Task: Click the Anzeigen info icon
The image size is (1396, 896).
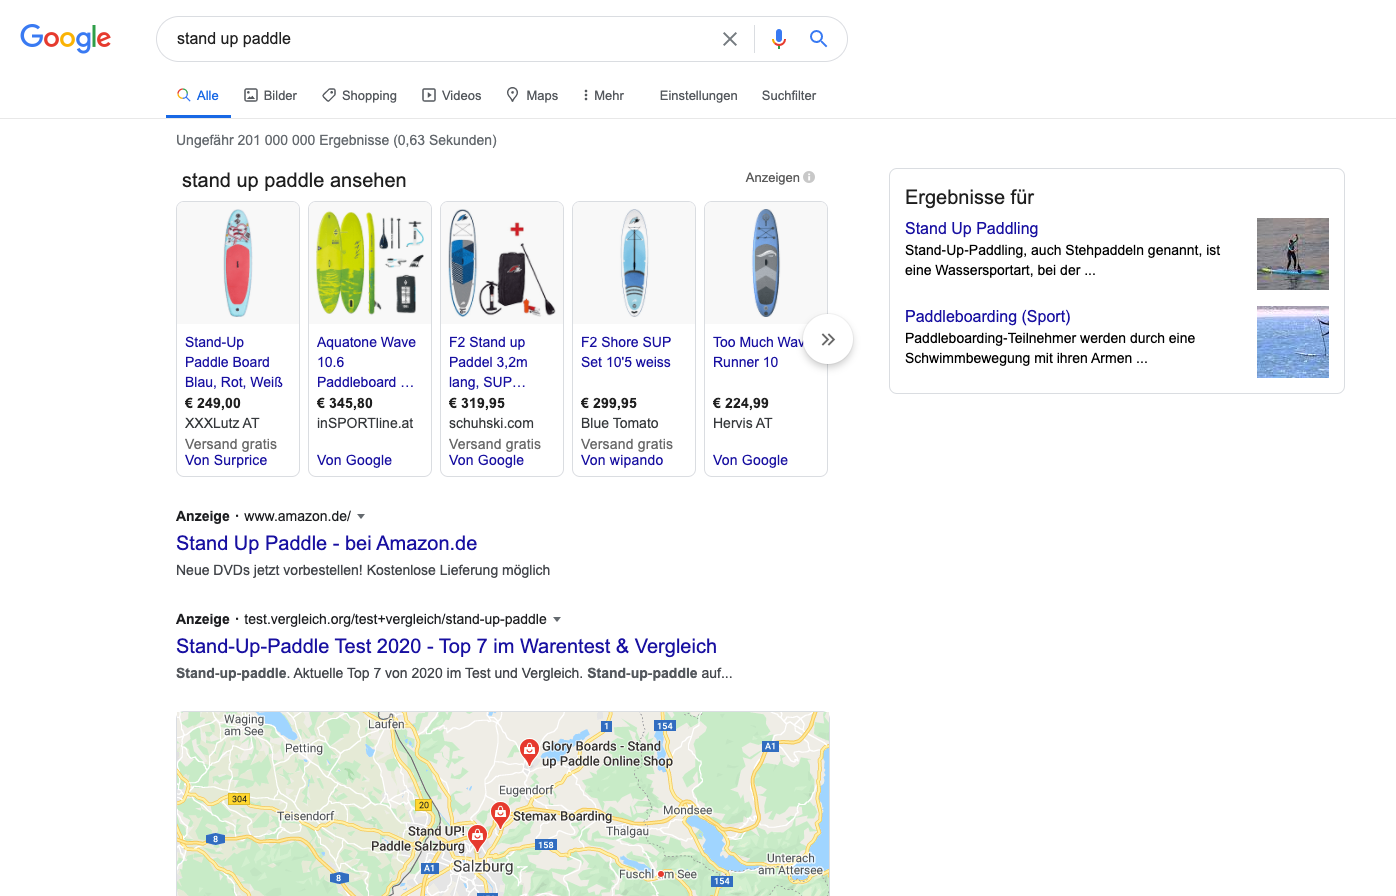Action: tap(809, 177)
